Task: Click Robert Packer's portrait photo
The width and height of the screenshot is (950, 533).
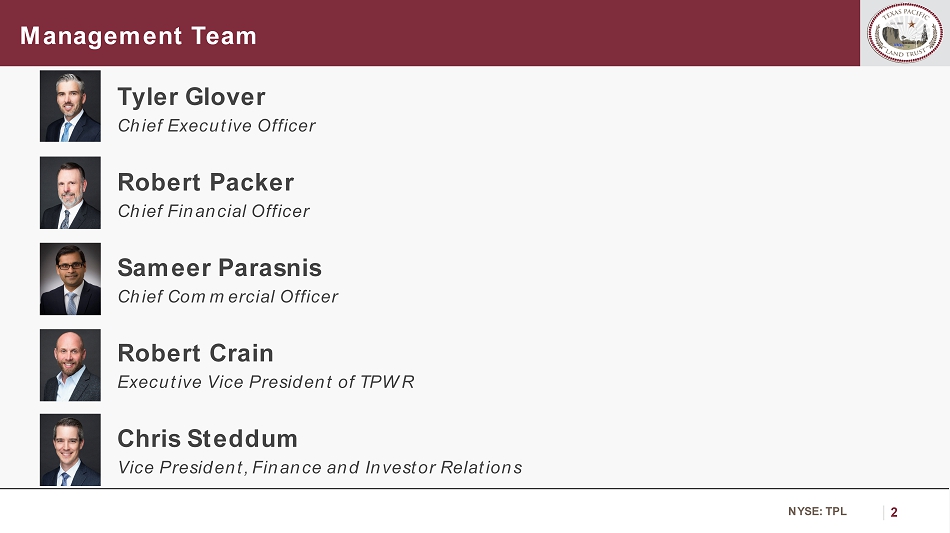Action: point(70,192)
